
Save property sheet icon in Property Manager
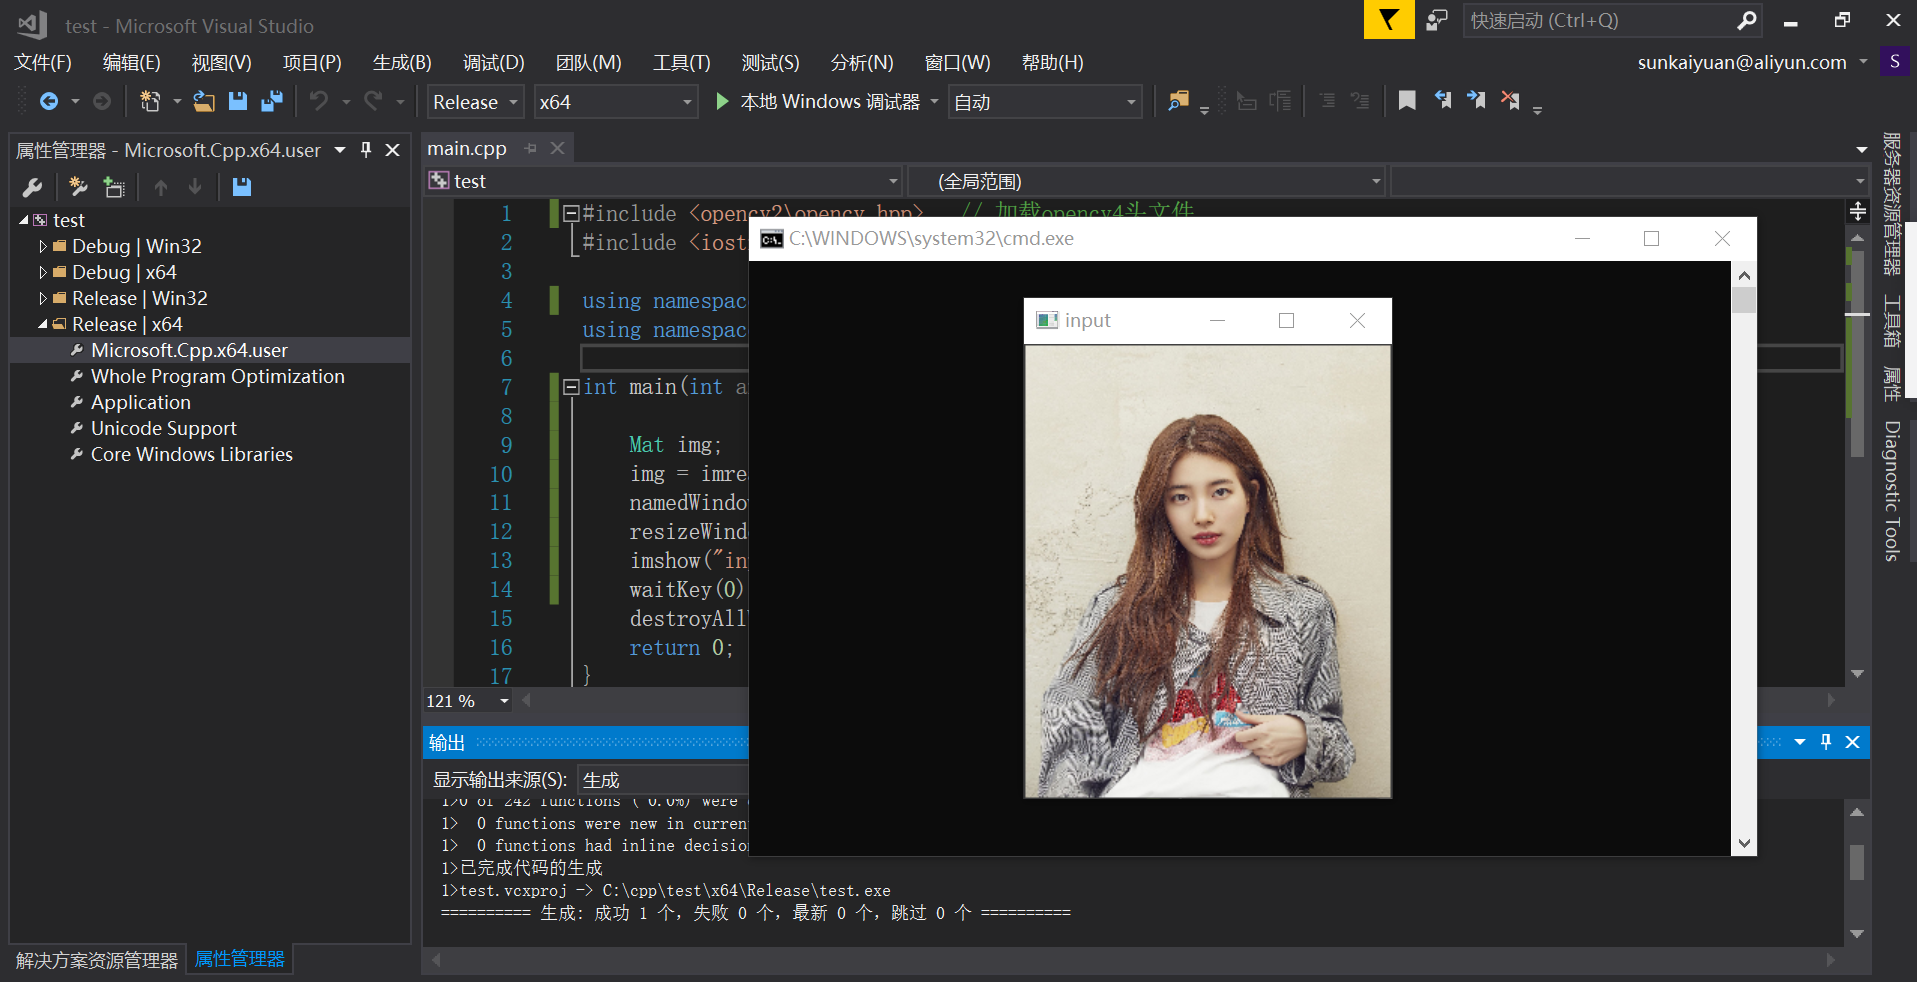click(242, 187)
